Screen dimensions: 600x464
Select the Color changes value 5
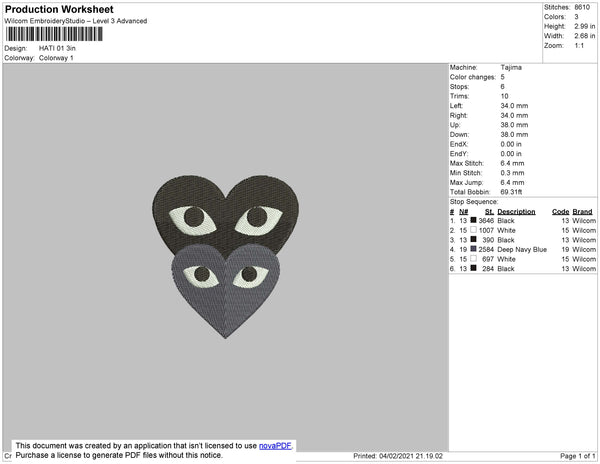(502, 77)
